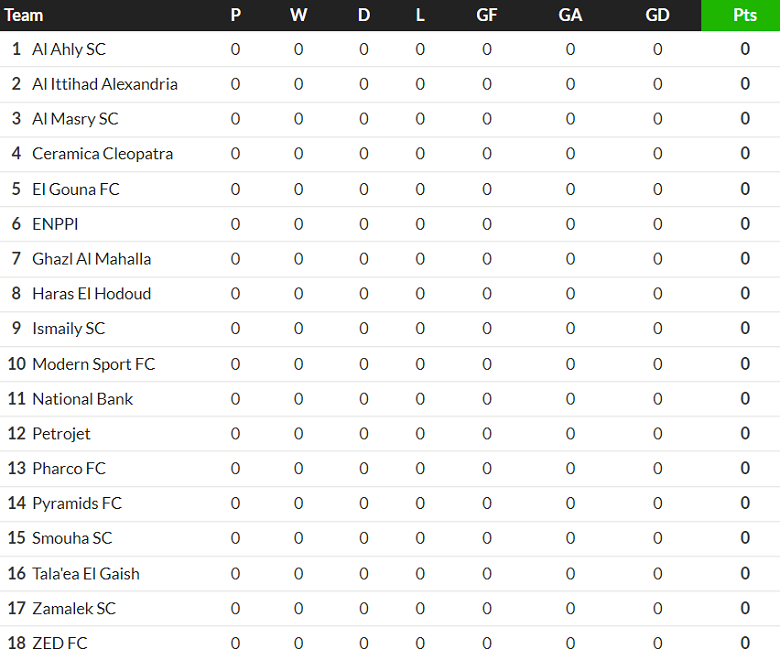Click the Zamalek SC team link

pyautogui.click(x=74, y=608)
